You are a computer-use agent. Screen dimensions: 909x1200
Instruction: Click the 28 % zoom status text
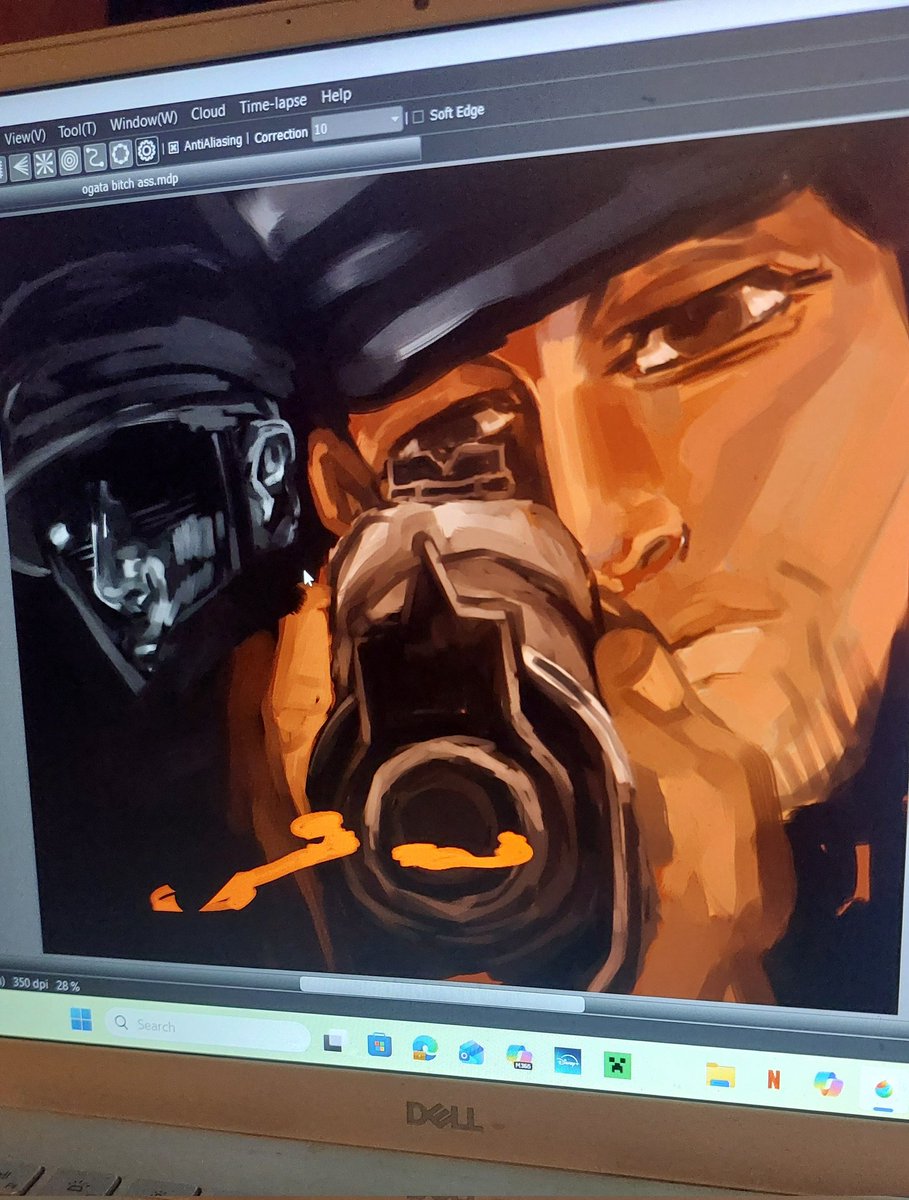point(68,986)
